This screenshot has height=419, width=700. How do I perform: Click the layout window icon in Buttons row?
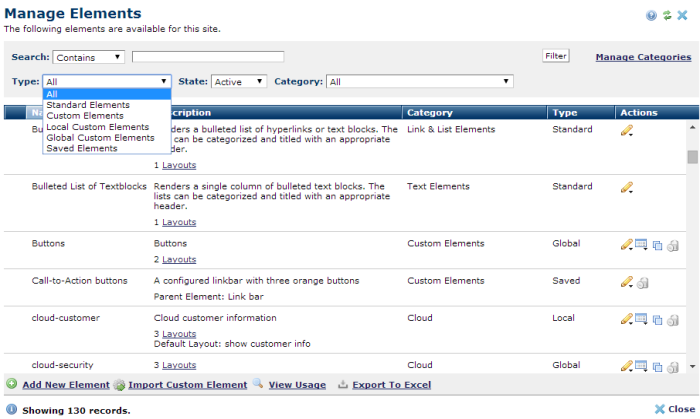pos(642,243)
